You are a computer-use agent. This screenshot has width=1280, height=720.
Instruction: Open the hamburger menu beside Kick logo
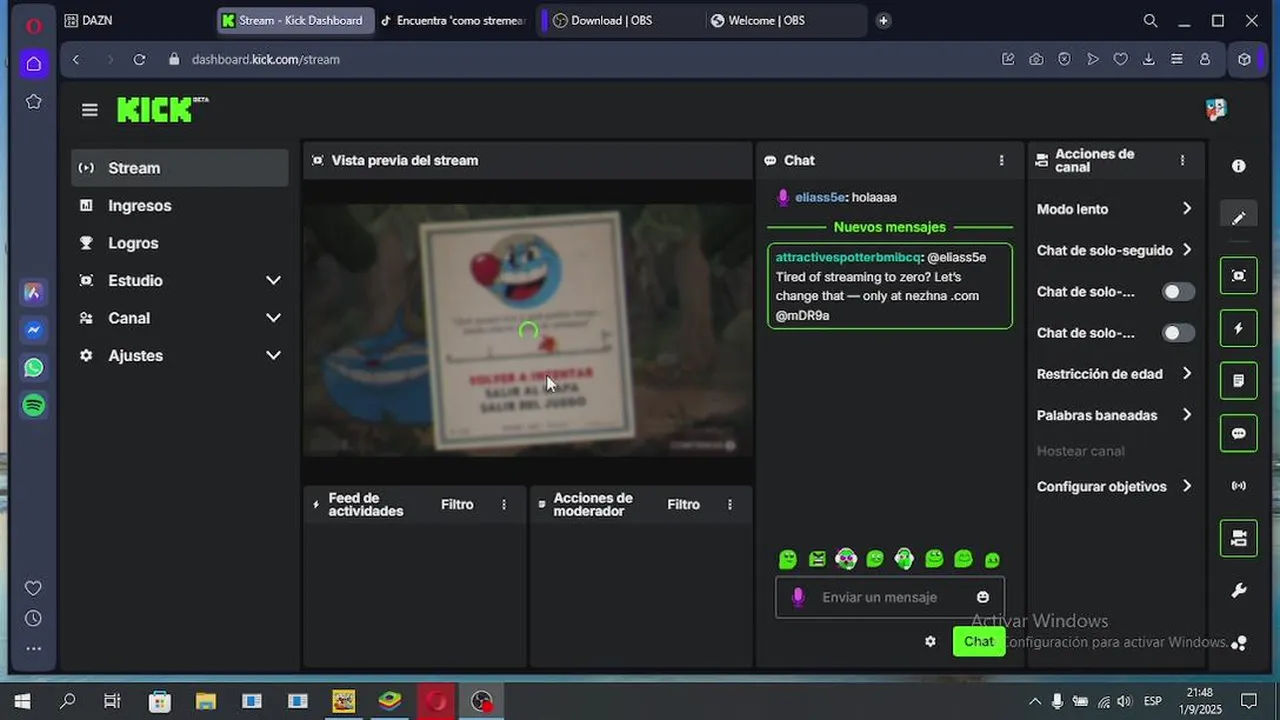pyautogui.click(x=90, y=110)
